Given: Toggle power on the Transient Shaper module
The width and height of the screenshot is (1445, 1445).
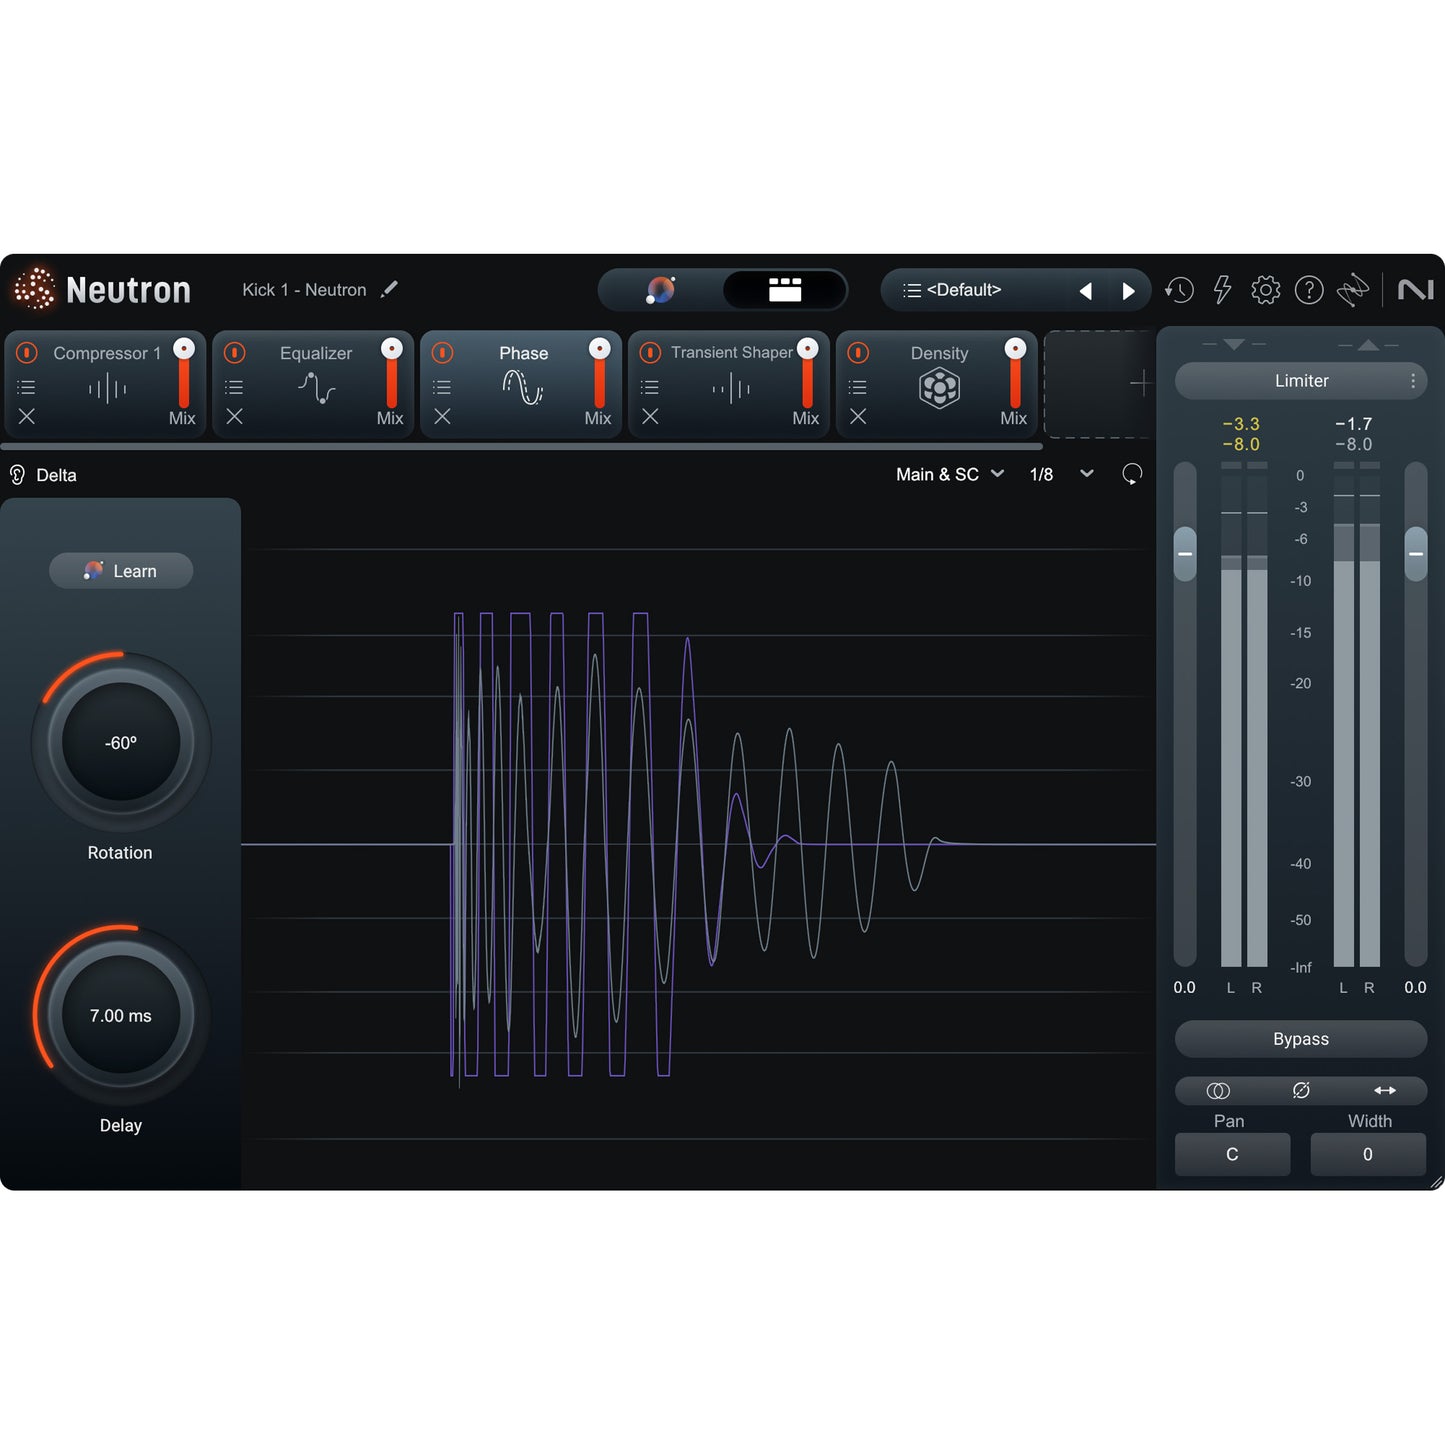Looking at the screenshot, I should coord(650,353).
